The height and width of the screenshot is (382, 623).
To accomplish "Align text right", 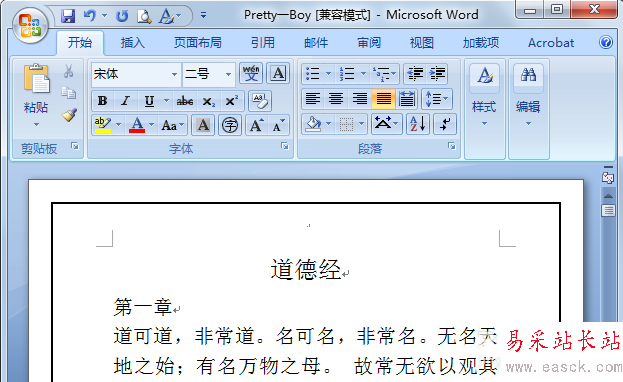I will tap(360, 99).
